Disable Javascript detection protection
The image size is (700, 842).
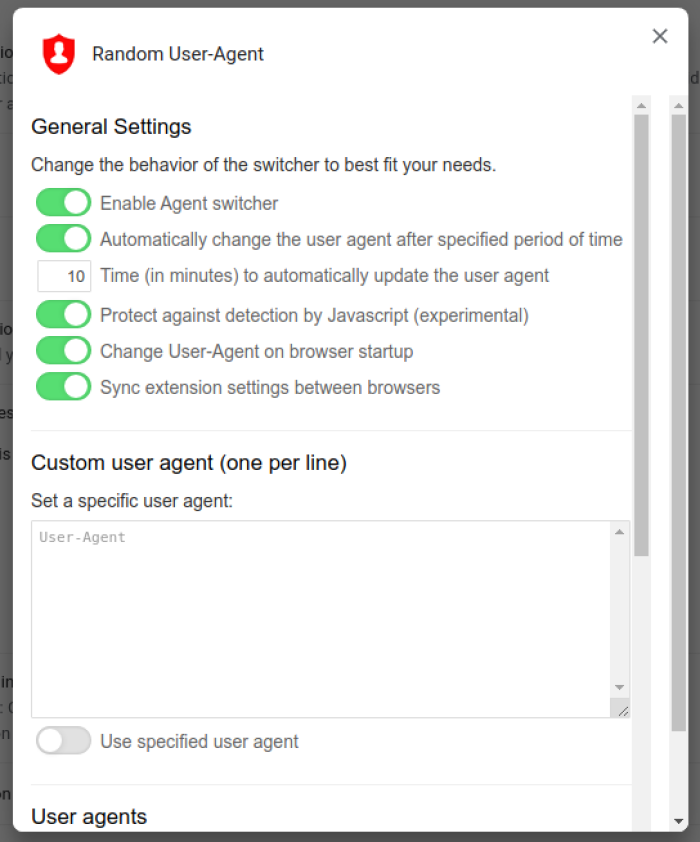[x=63, y=314]
